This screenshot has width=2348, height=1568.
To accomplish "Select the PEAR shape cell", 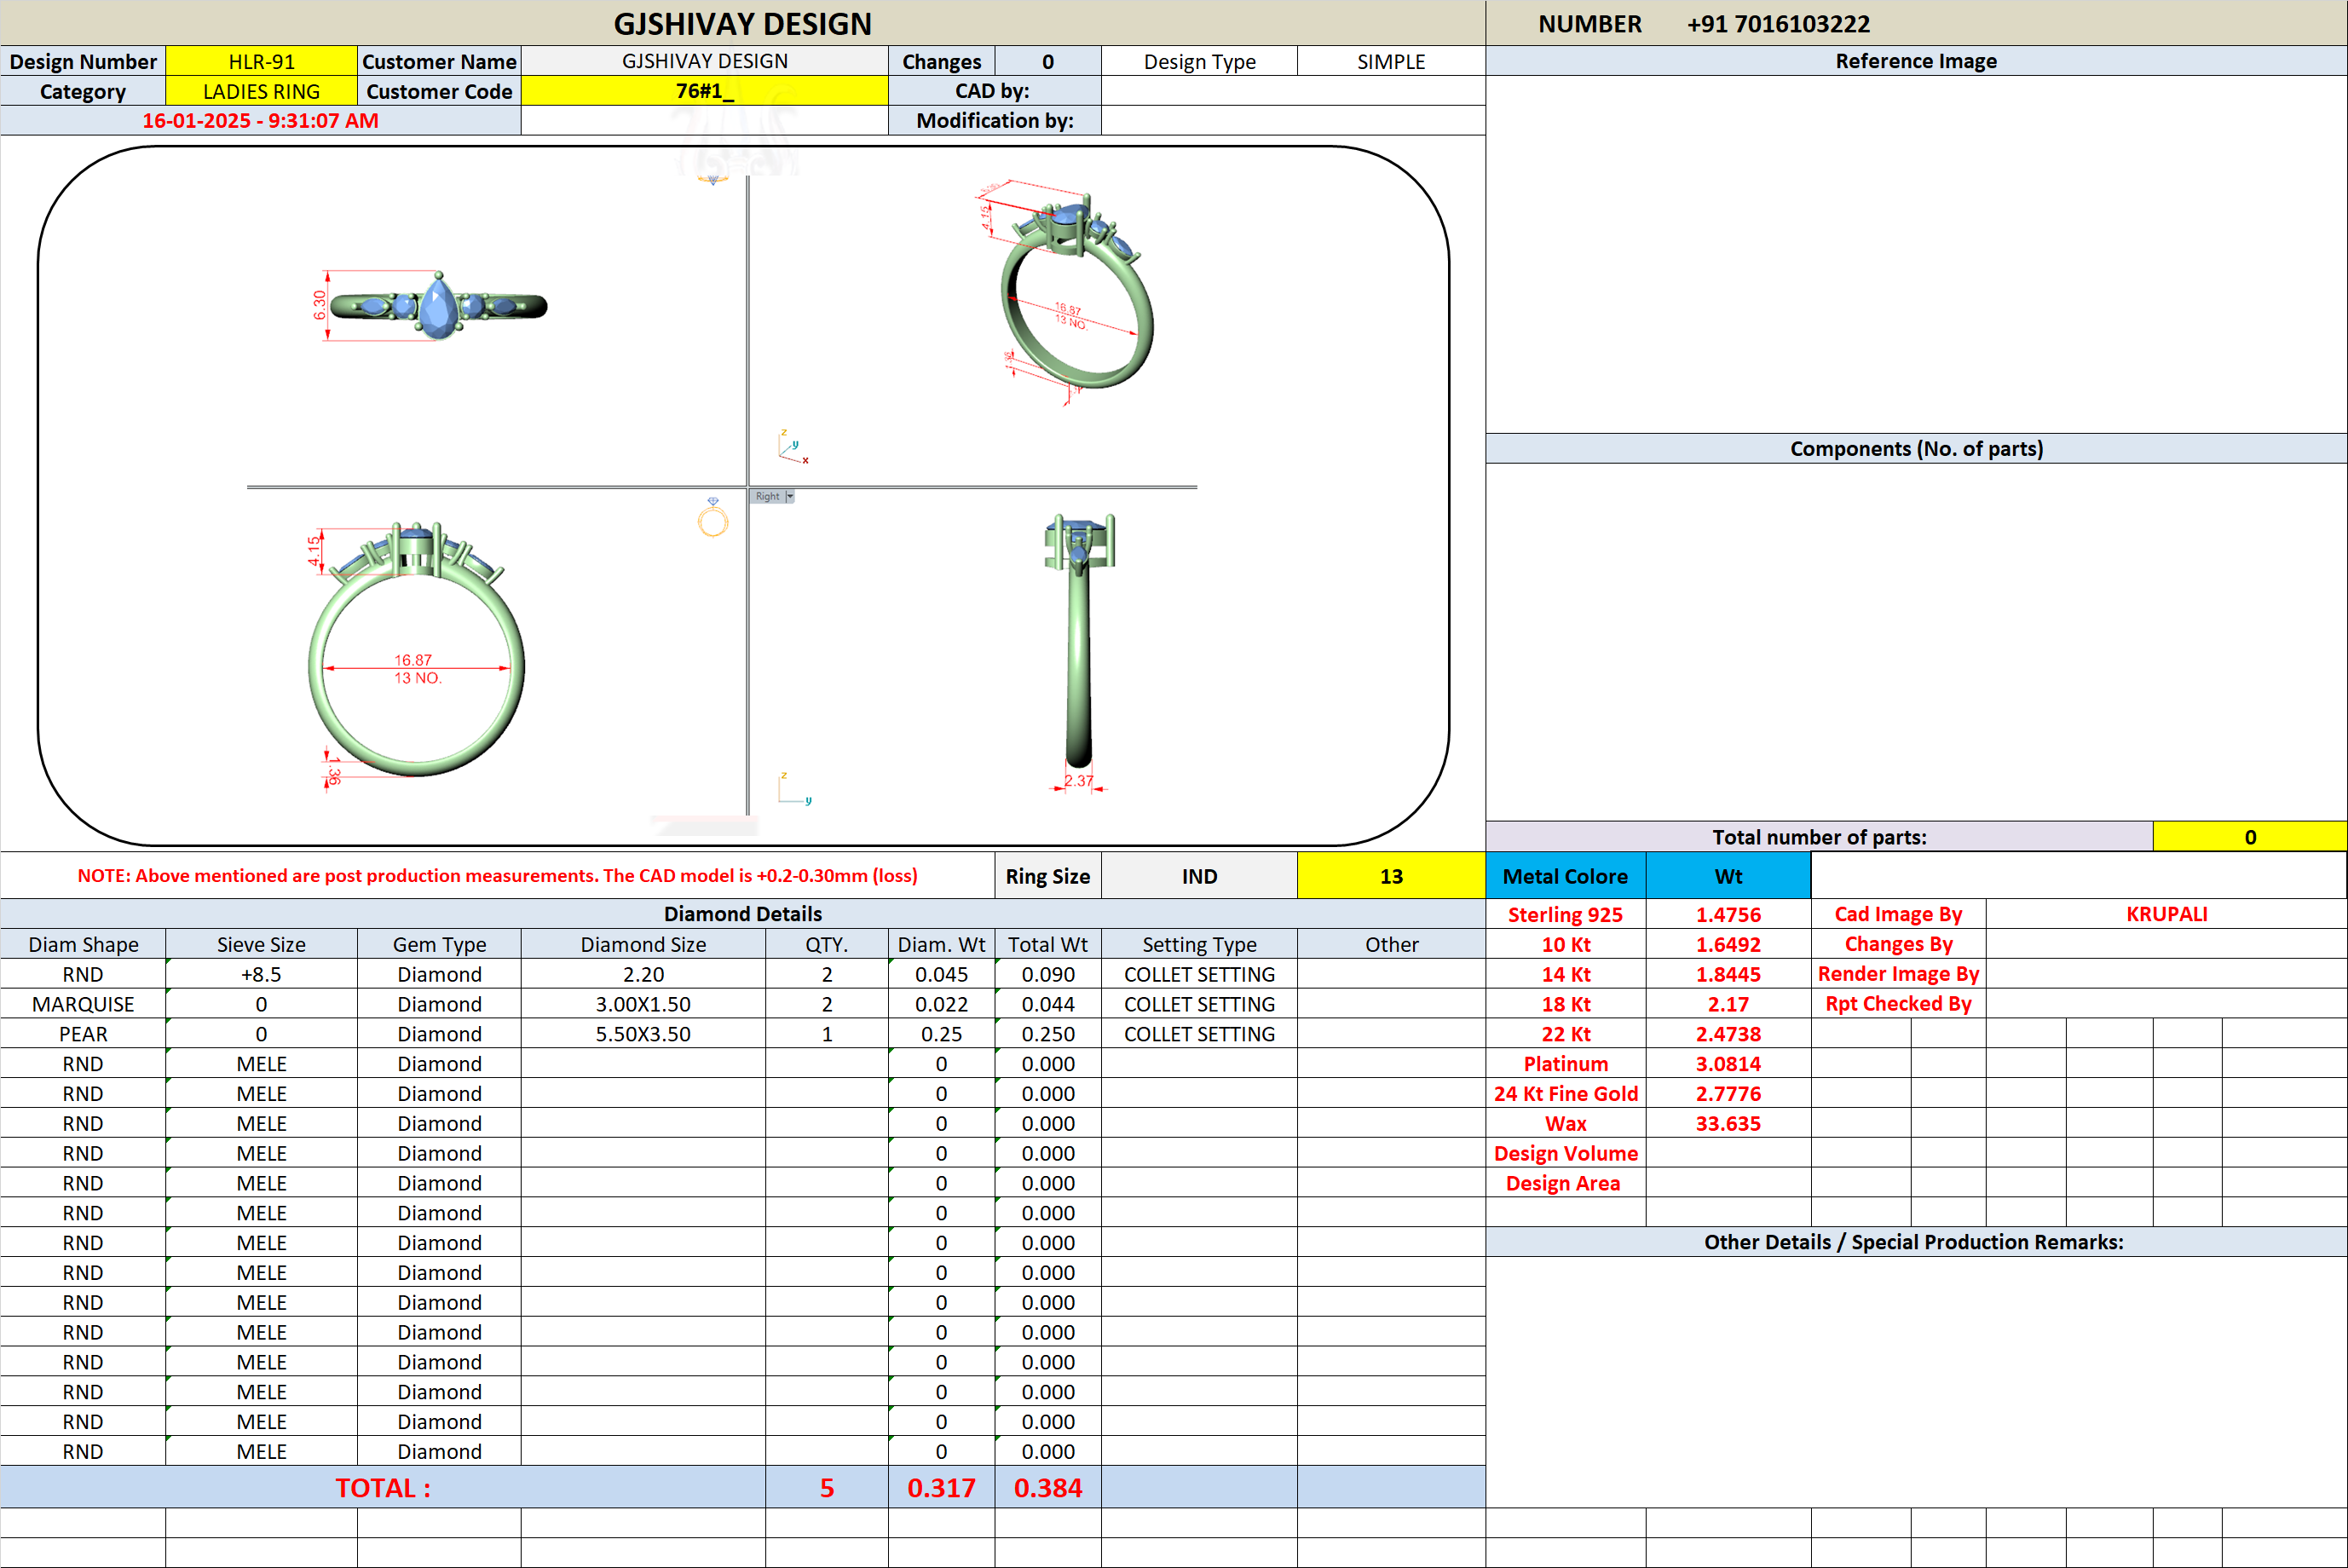I will tap(83, 1034).
